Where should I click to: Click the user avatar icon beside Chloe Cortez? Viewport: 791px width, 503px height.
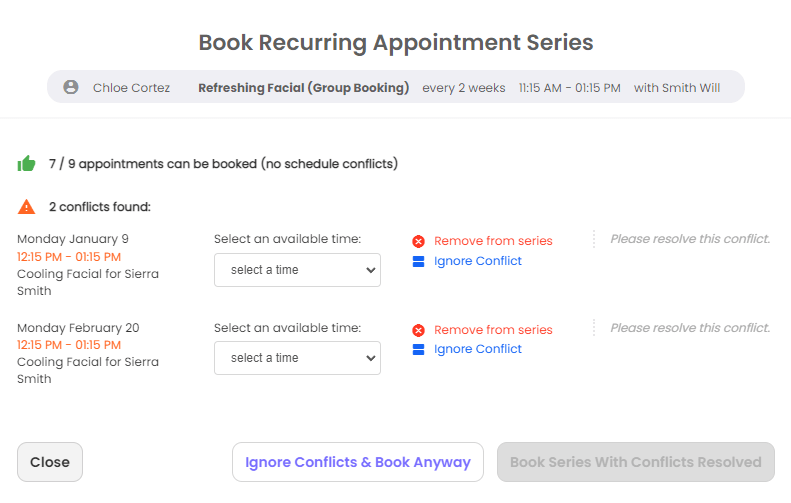pyautogui.click(x=71, y=88)
